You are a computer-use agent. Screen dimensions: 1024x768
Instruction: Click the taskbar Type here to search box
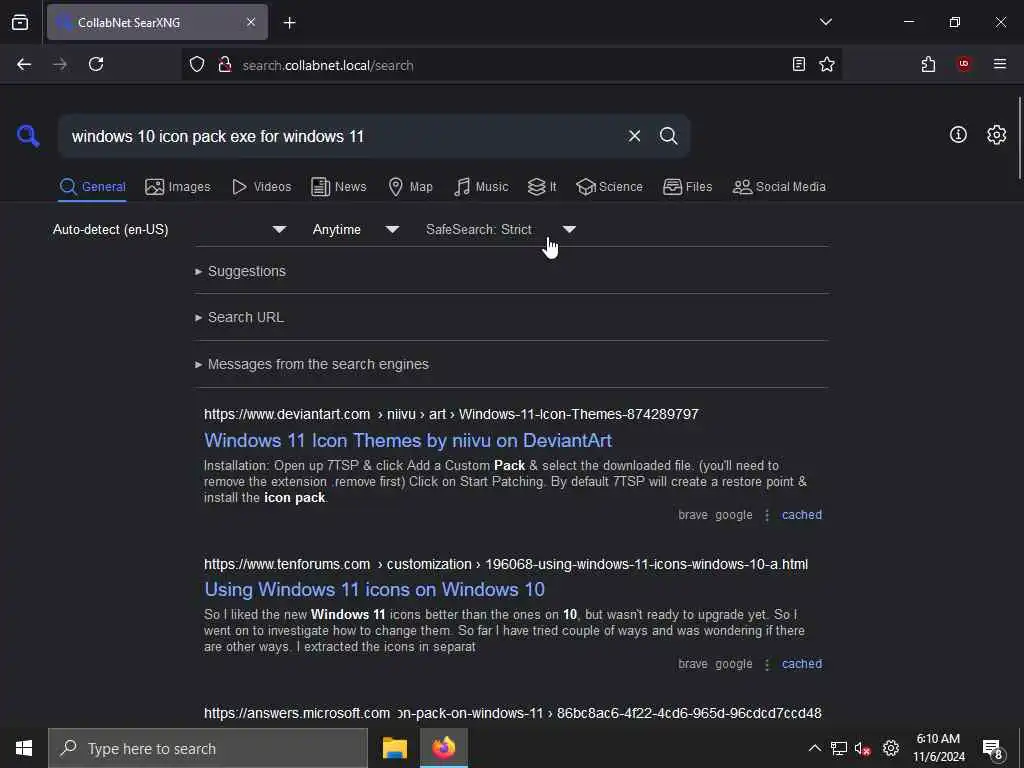208,748
